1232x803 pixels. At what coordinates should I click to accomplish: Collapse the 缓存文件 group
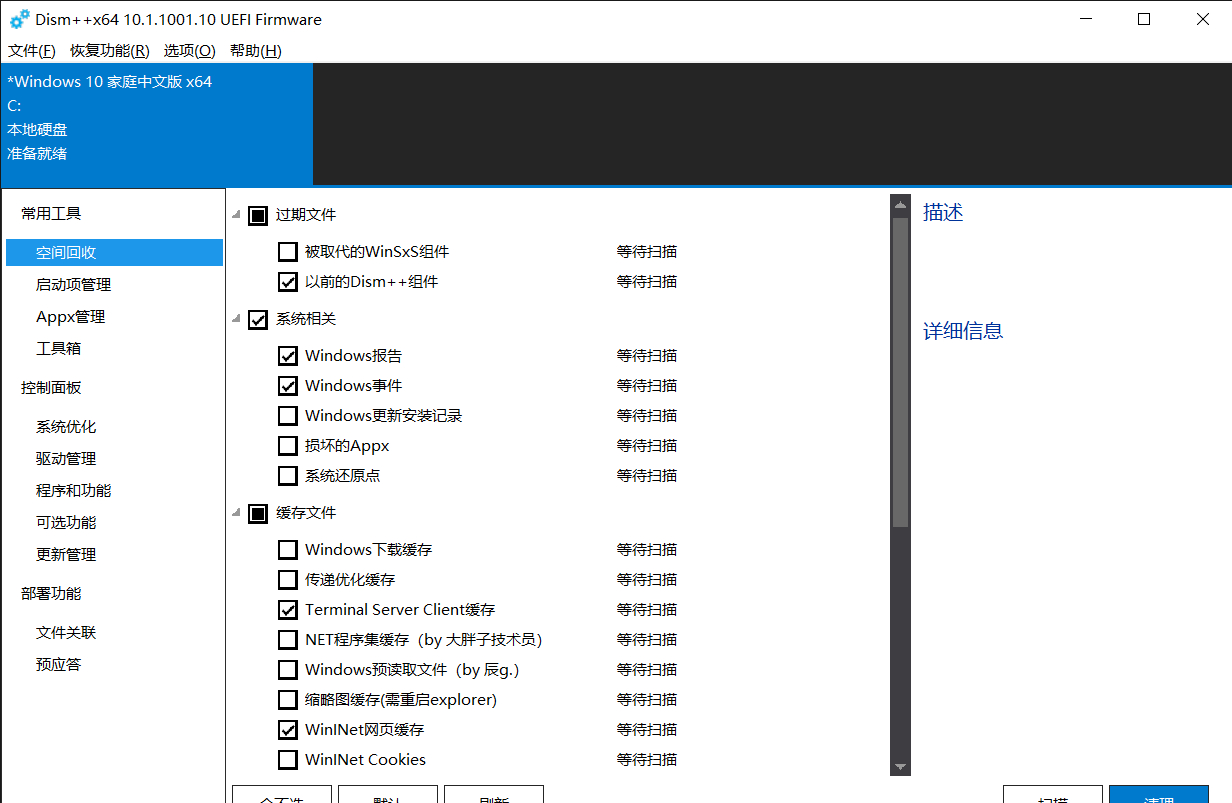tap(235, 512)
